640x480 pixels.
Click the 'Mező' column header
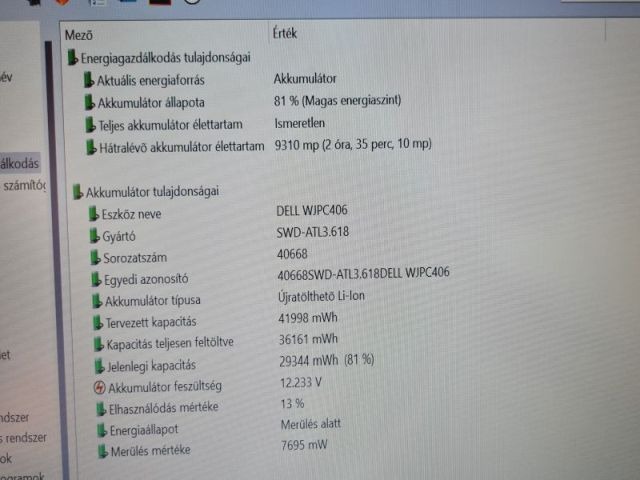[78, 35]
